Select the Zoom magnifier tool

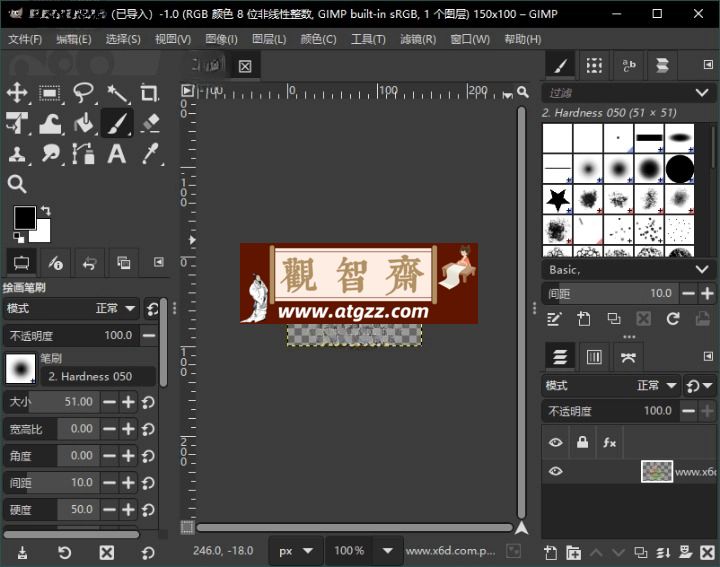click(17, 184)
